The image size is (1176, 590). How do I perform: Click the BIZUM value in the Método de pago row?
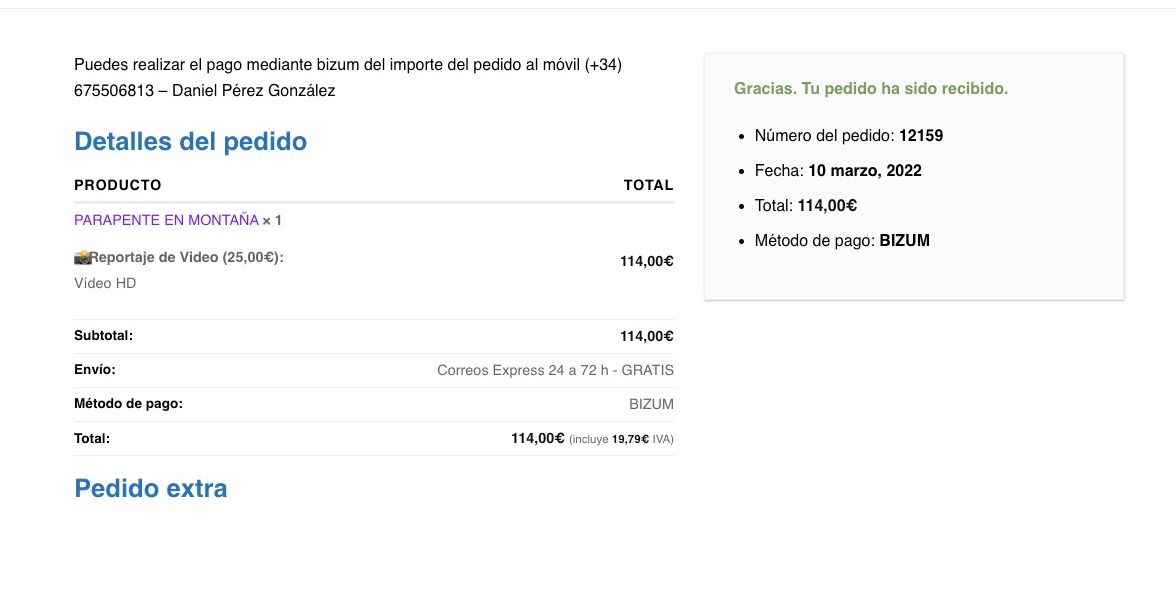[651, 404]
